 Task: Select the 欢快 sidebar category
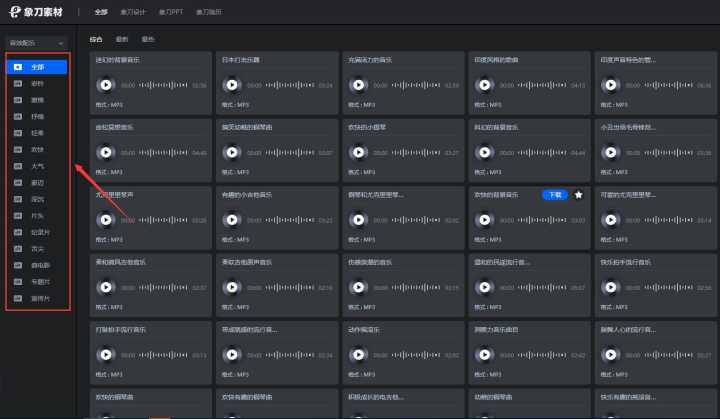pos(38,150)
